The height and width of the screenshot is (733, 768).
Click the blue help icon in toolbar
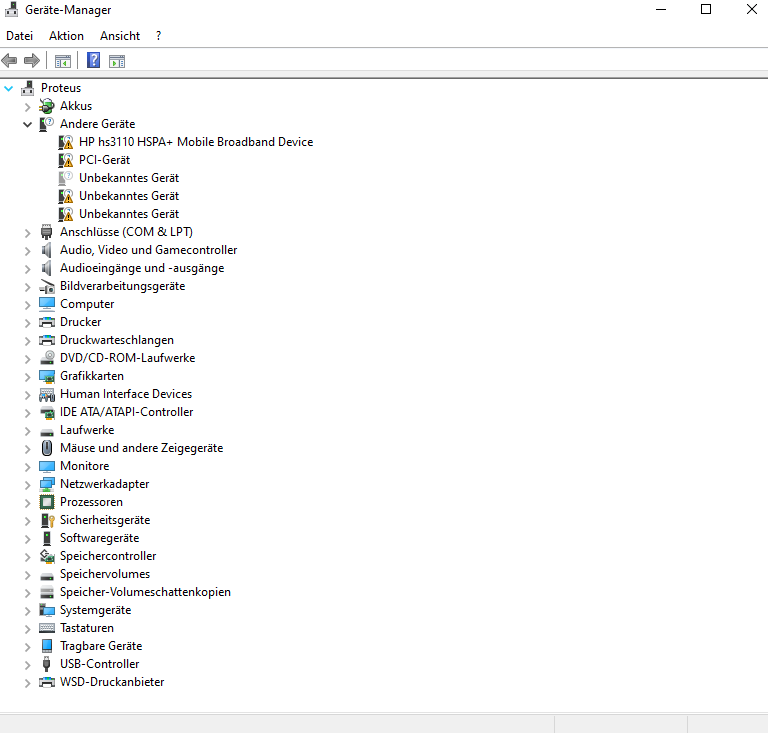(x=93, y=60)
